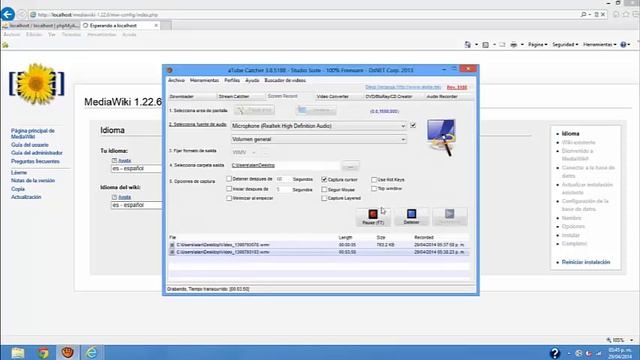Click the aTube Catcher title bar icon

pos(170,70)
